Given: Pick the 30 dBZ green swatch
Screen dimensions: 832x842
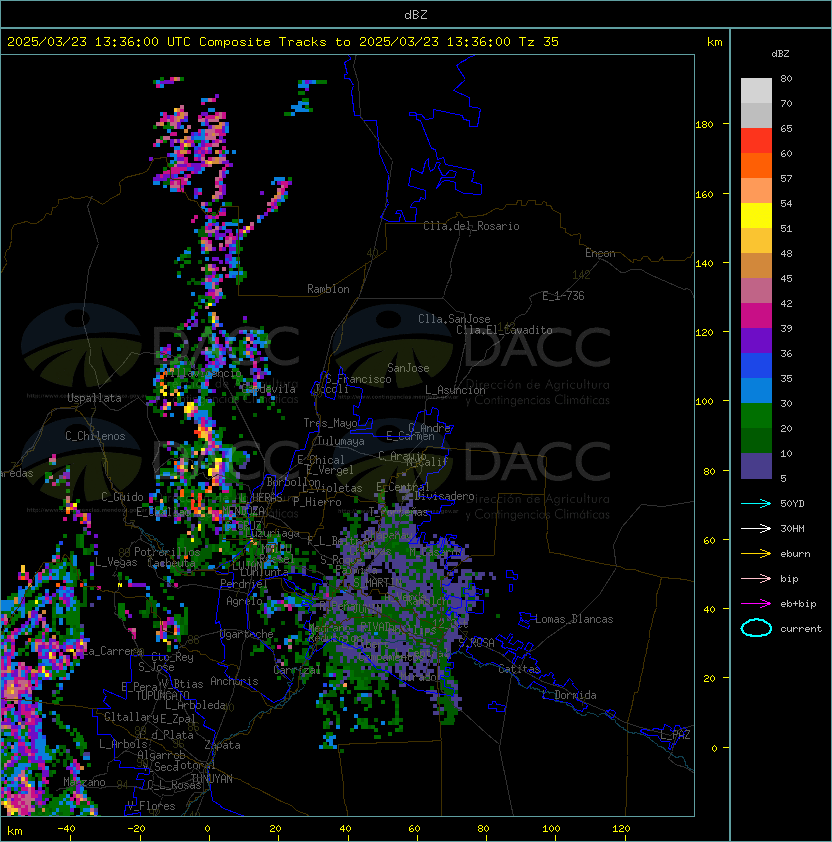Looking at the screenshot, I should tap(756, 416).
